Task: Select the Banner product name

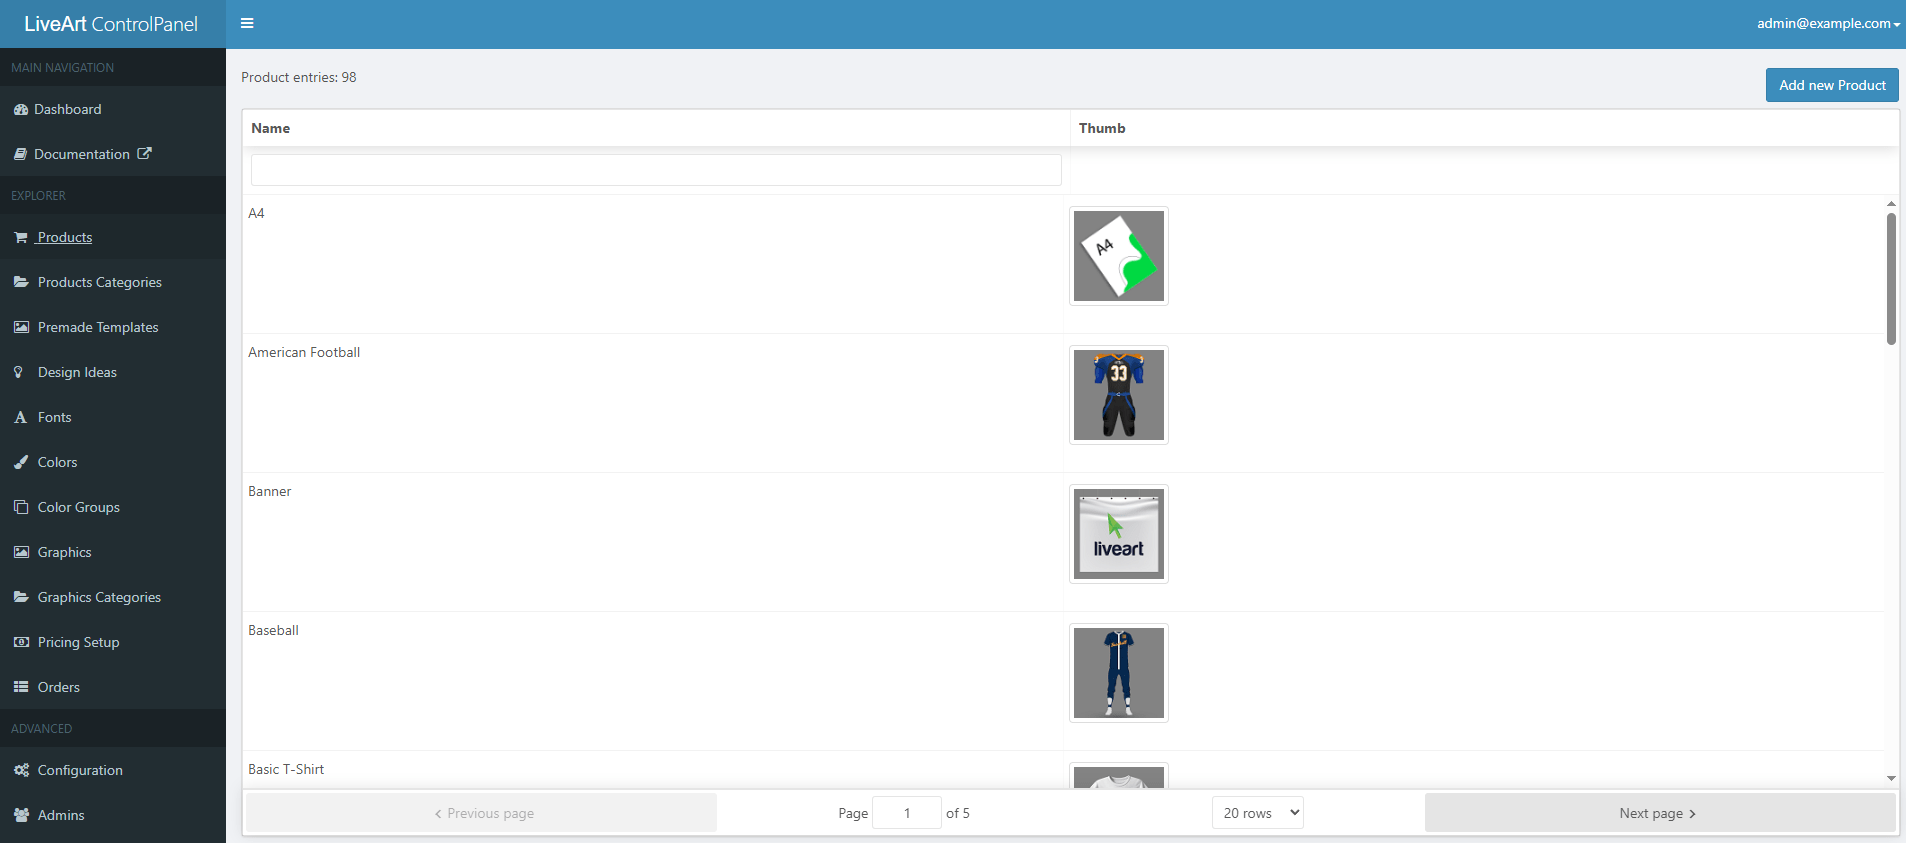Action: tap(270, 491)
